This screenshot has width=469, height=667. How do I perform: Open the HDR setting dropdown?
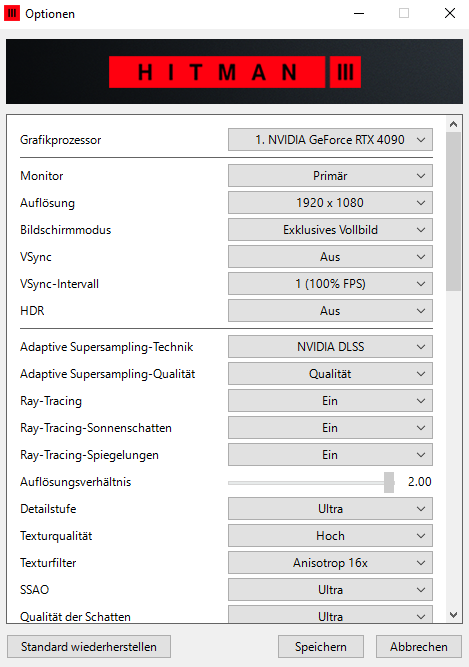pos(330,311)
